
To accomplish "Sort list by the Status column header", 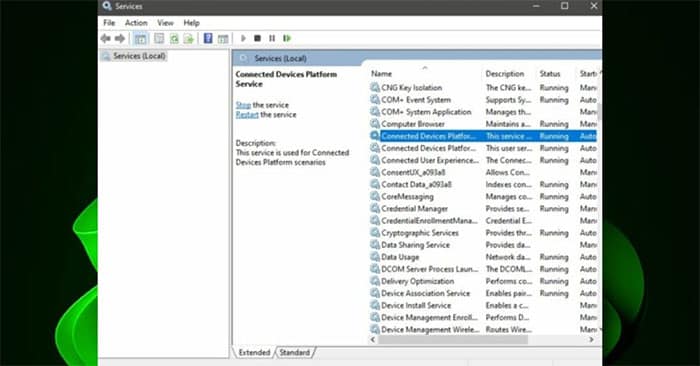I will (x=550, y=74).
